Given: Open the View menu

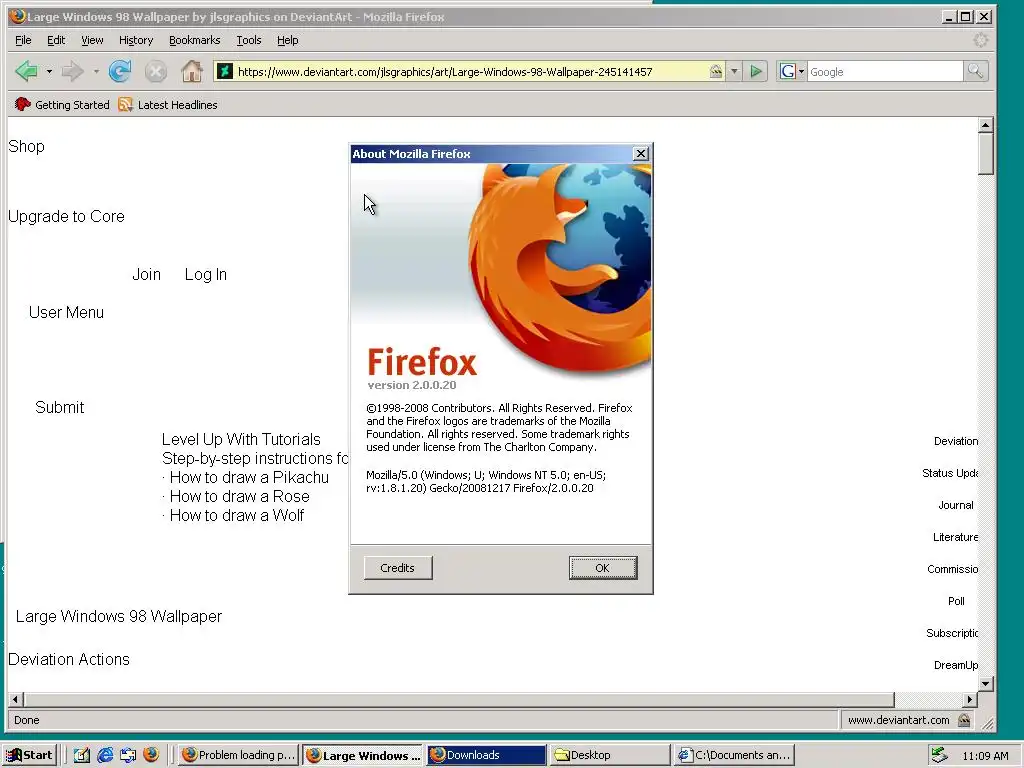Looking at the screenshot, I should point(92,40).
